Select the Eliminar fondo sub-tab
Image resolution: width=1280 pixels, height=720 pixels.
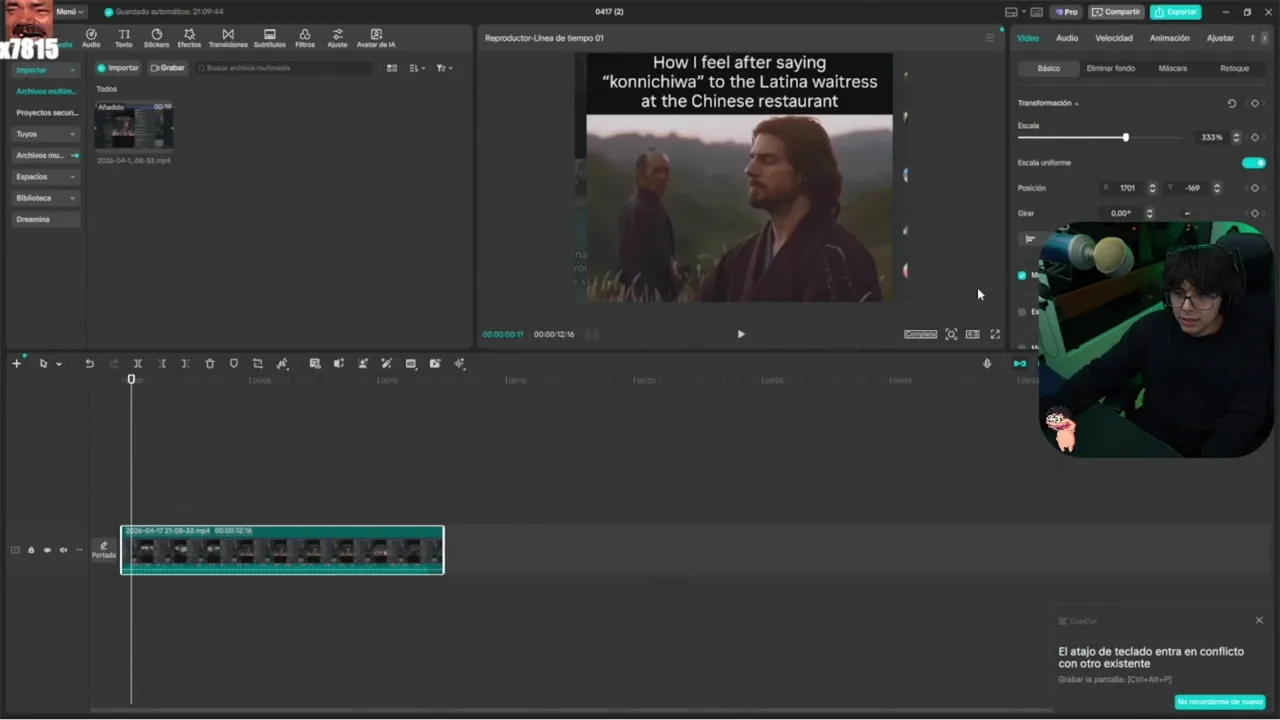point(1111,68)
